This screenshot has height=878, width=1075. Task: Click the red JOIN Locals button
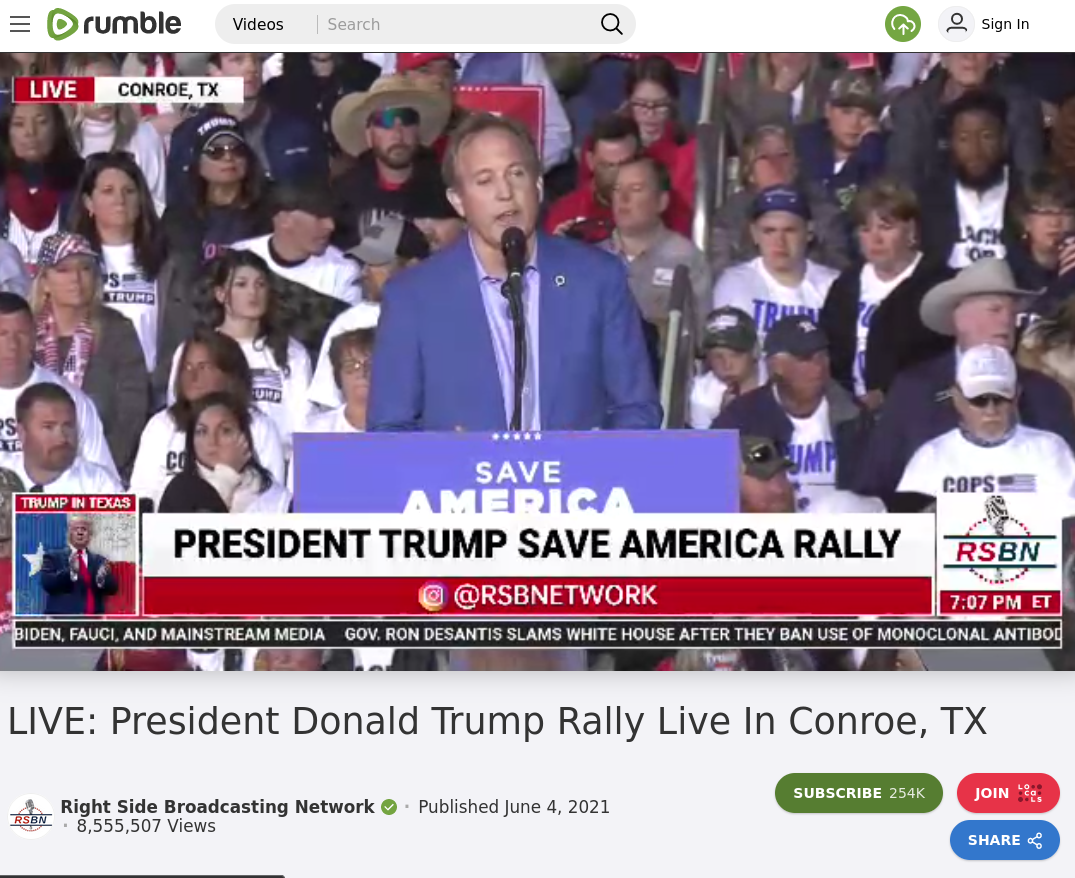pos(1008,793)
